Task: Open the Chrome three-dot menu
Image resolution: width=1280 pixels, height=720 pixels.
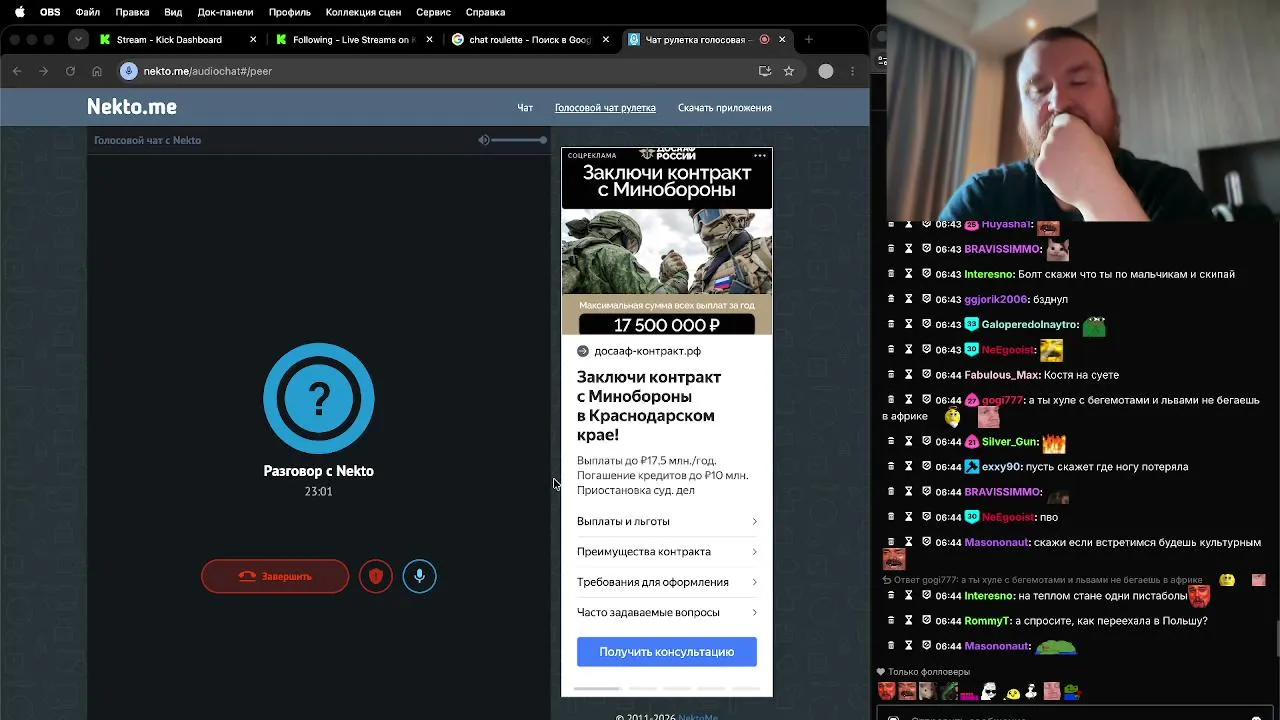Action: [852, 71]
